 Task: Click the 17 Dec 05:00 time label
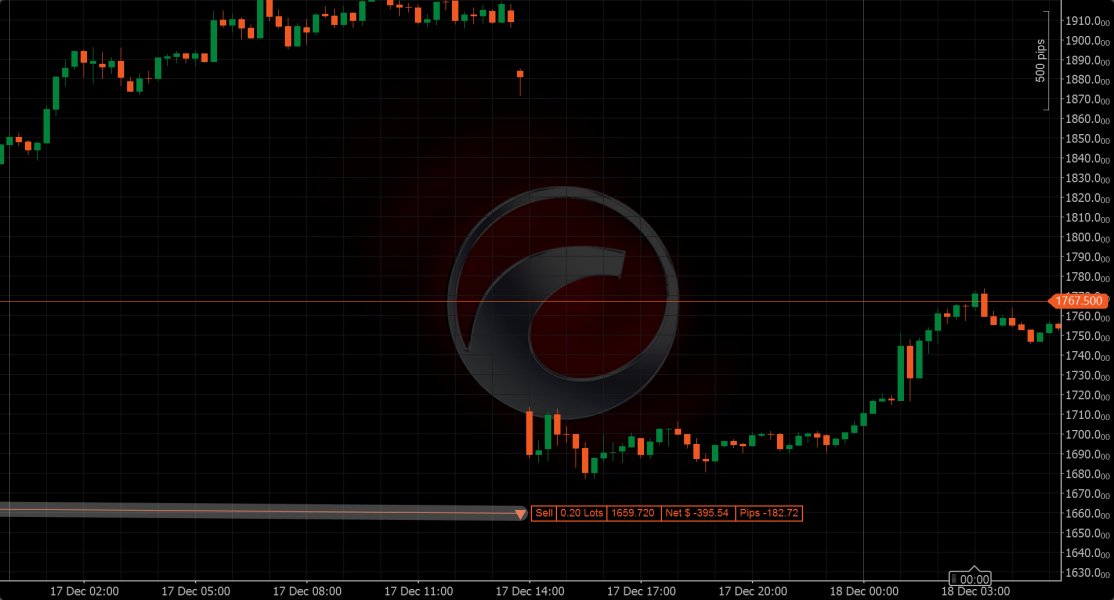point(196,591)
